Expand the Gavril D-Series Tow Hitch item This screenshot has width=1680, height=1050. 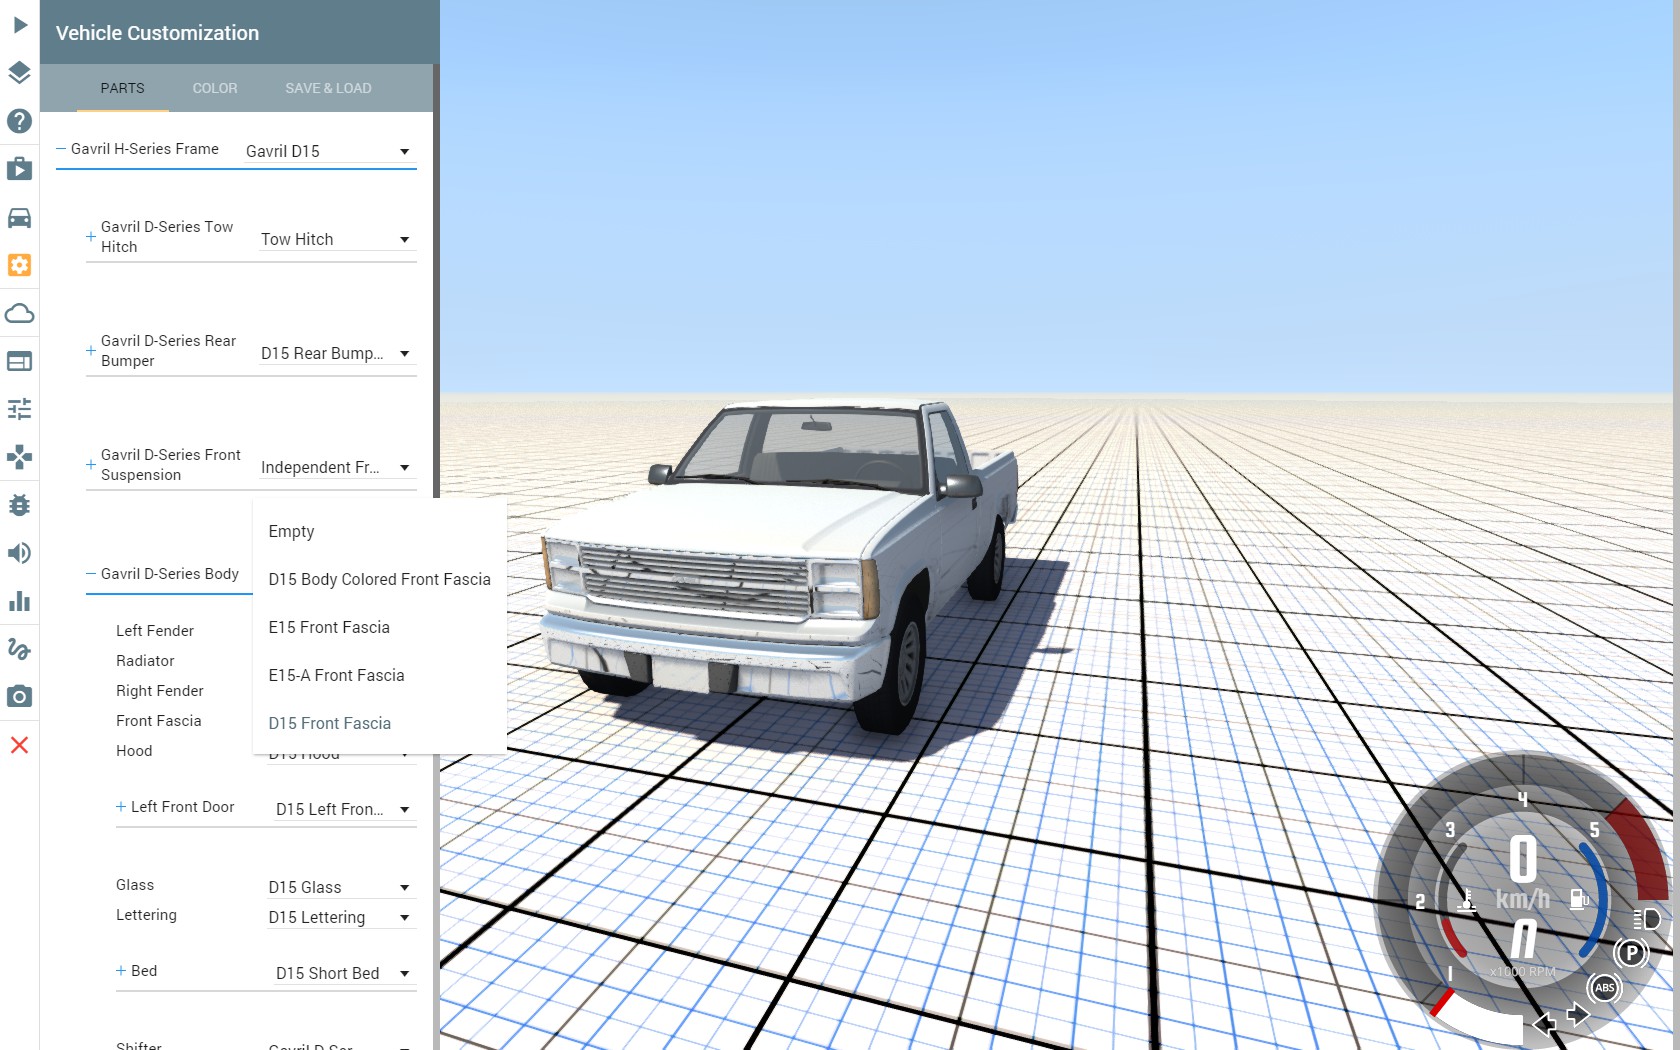click(x=91, y=237)
